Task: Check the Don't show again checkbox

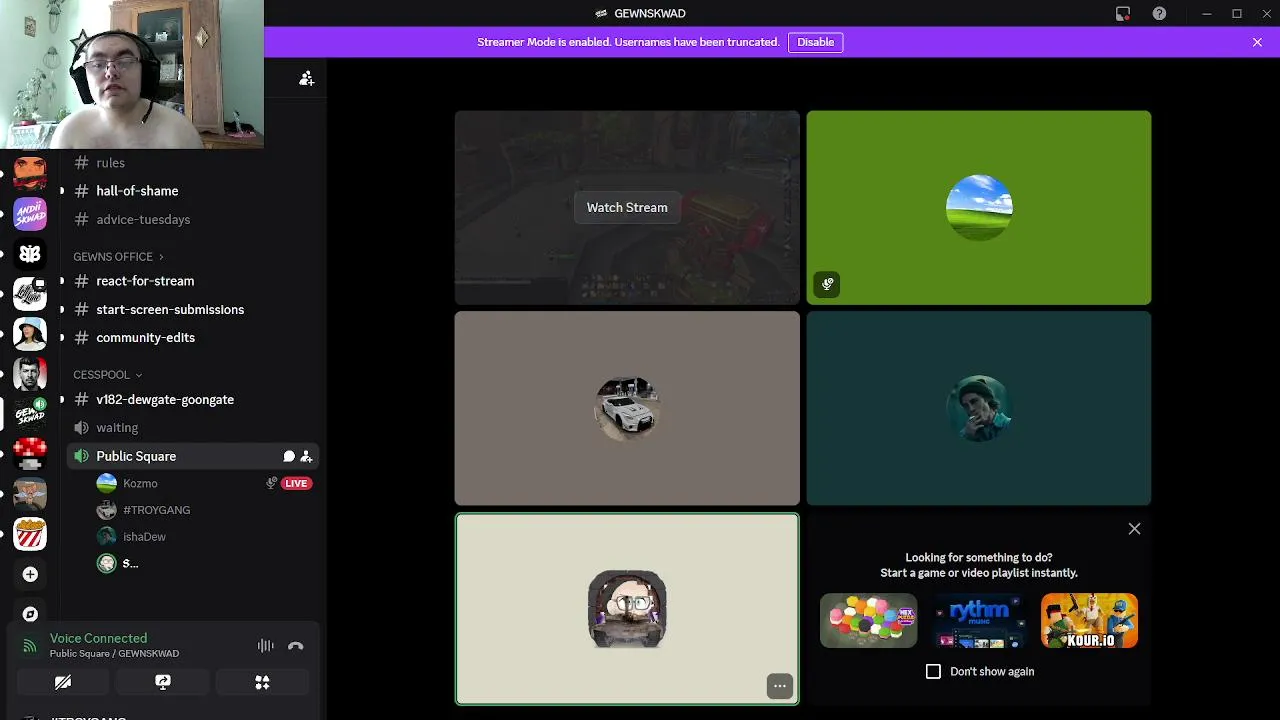Action: tap(933, 672)
